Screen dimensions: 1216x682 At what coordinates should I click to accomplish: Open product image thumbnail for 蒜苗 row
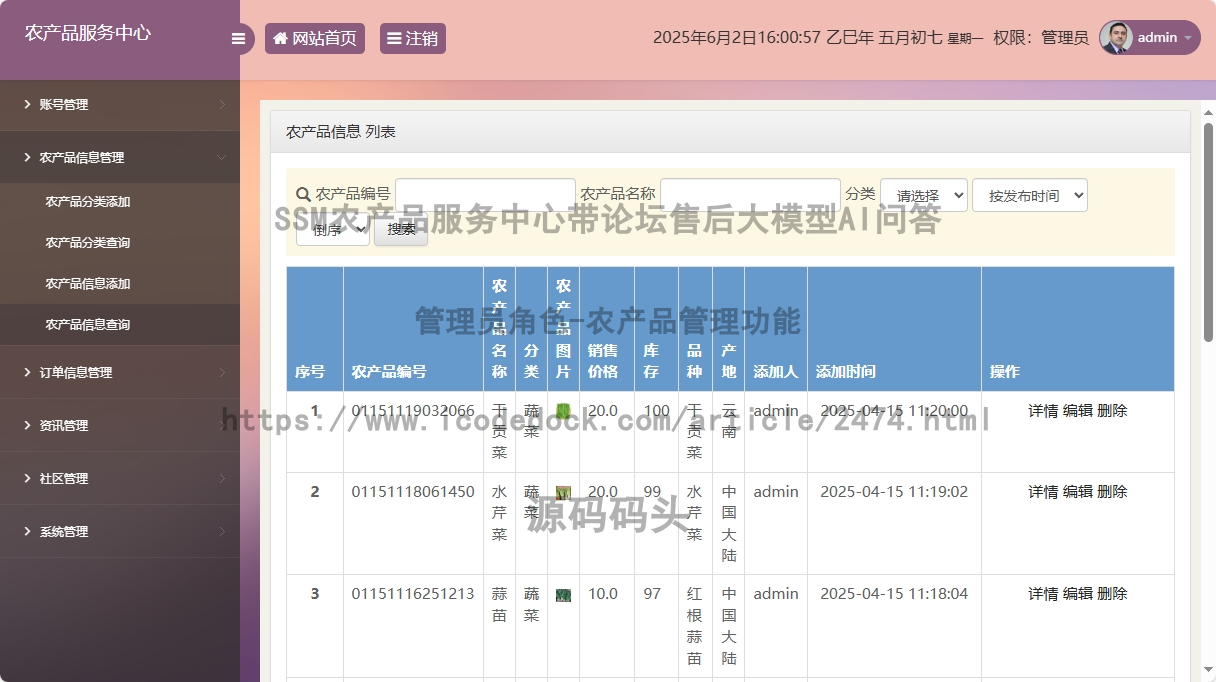click(563, 595)
